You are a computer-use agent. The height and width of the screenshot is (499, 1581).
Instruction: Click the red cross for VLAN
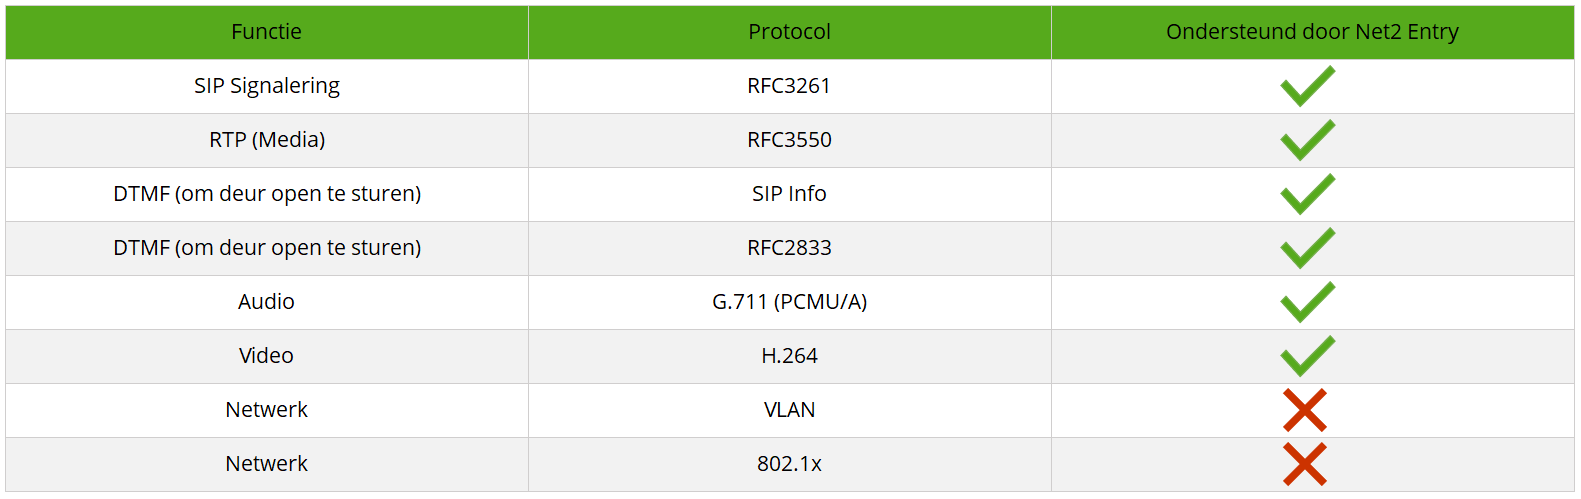click(x=1305, y=410)
